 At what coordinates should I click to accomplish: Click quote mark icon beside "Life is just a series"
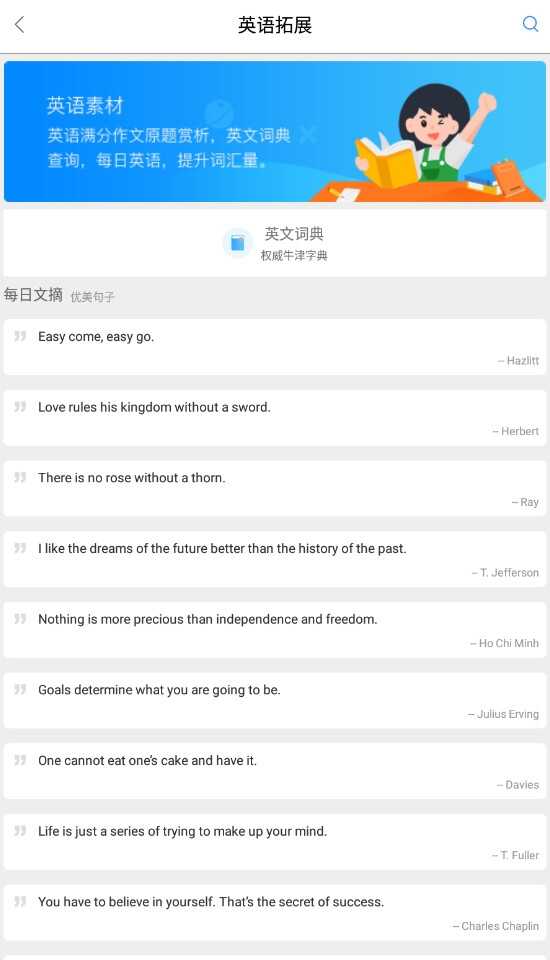20,831
